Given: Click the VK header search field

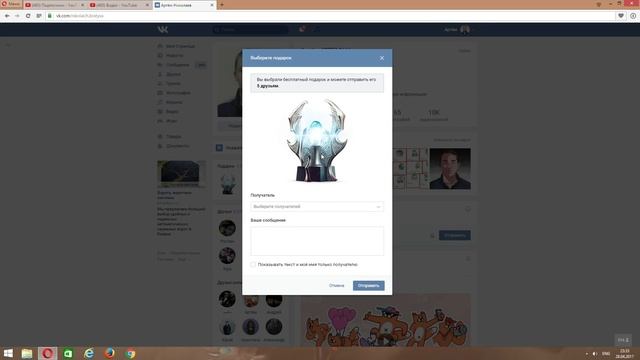Looking at the screenshot, I should 250,29.
